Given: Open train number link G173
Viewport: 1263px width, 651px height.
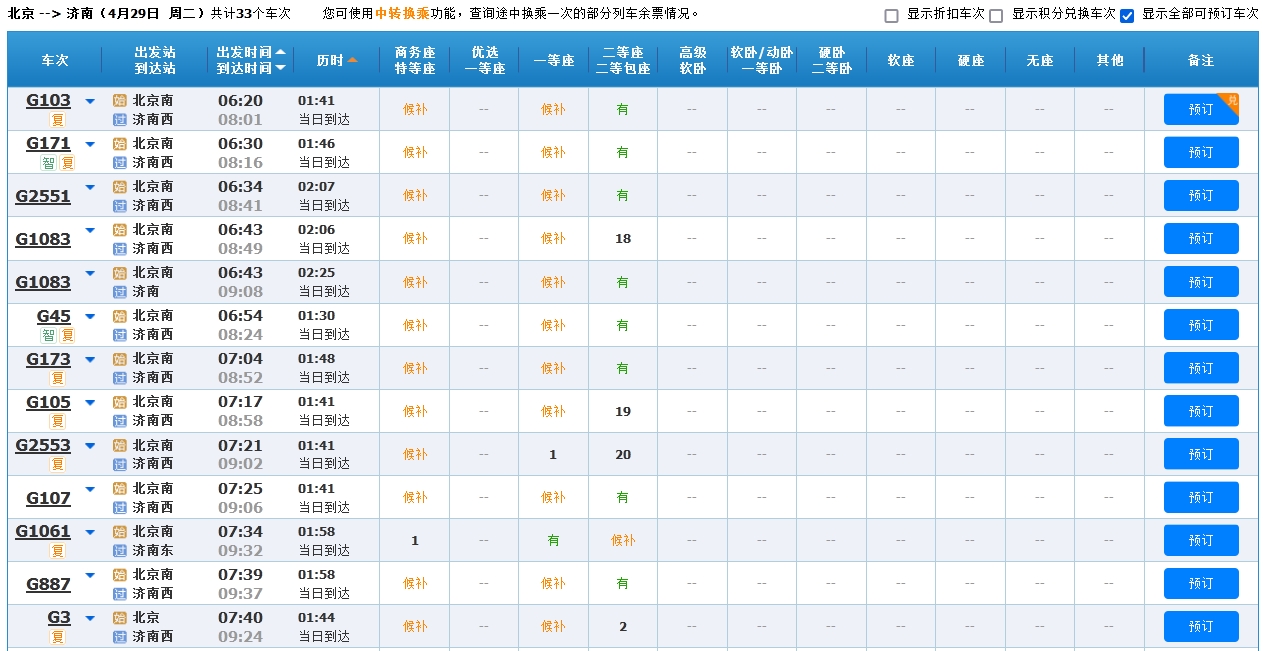Looking at the screenshot, I should pos(48,359).
